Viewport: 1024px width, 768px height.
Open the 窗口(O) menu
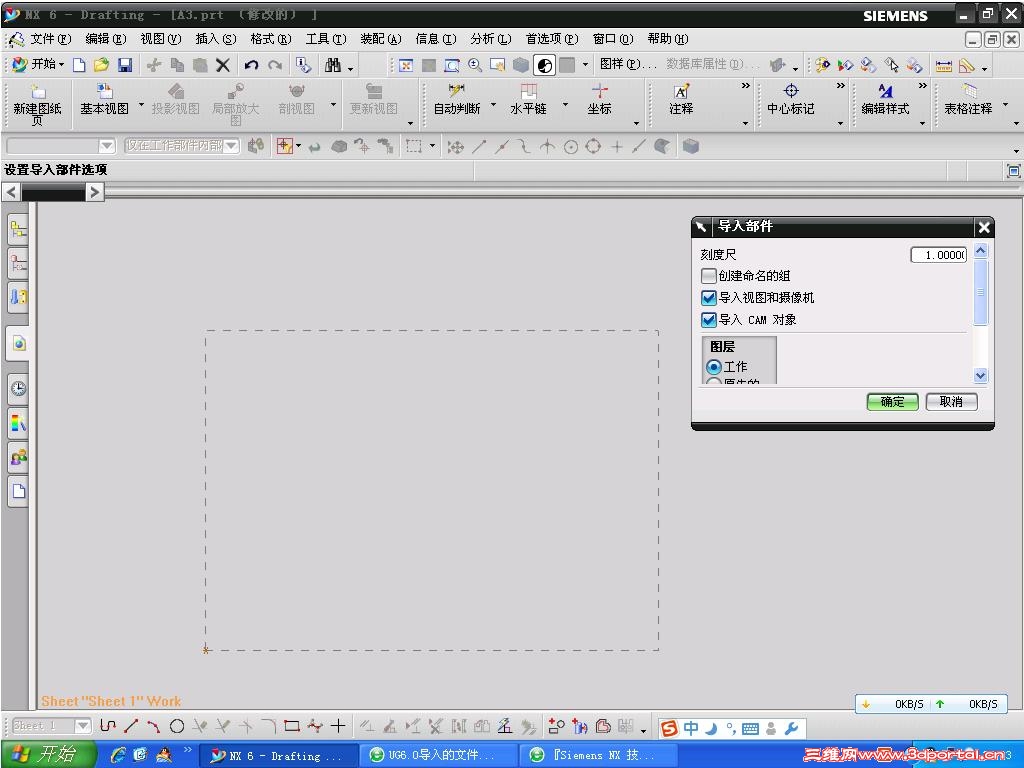(613, 39)
